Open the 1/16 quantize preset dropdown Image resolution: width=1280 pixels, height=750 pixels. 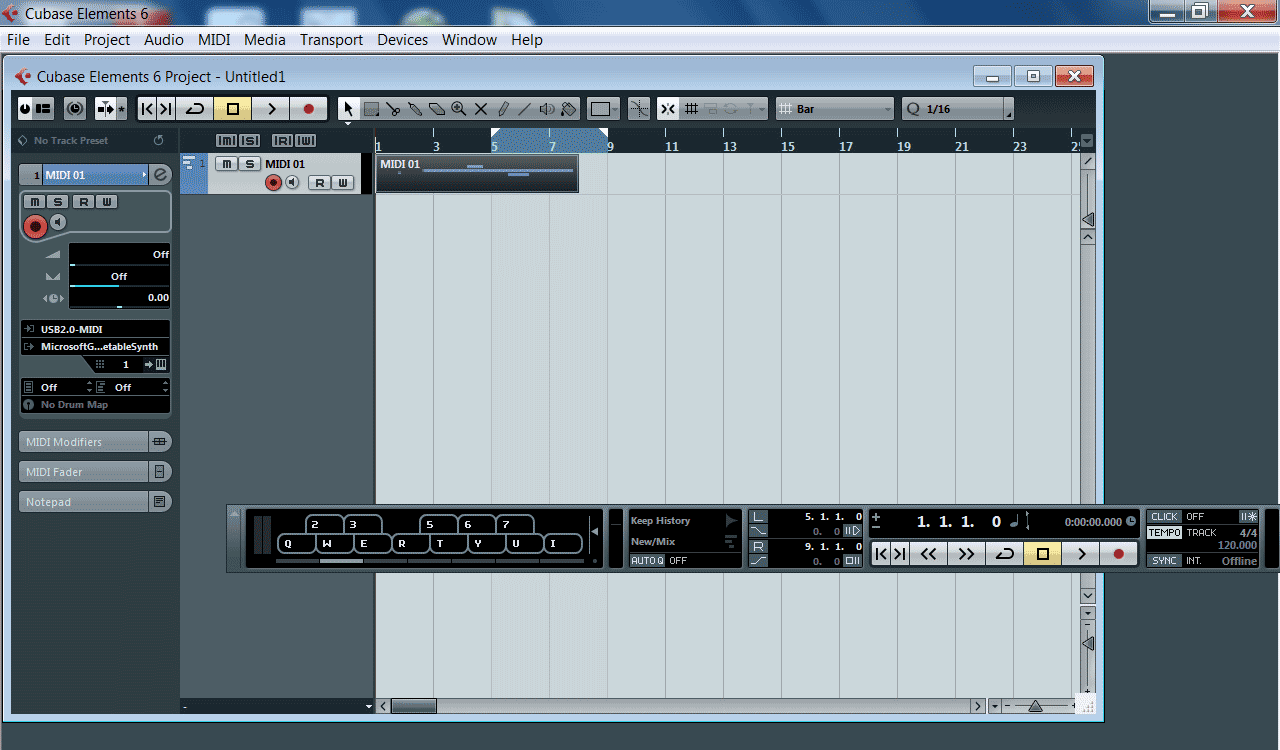[957, 109]
